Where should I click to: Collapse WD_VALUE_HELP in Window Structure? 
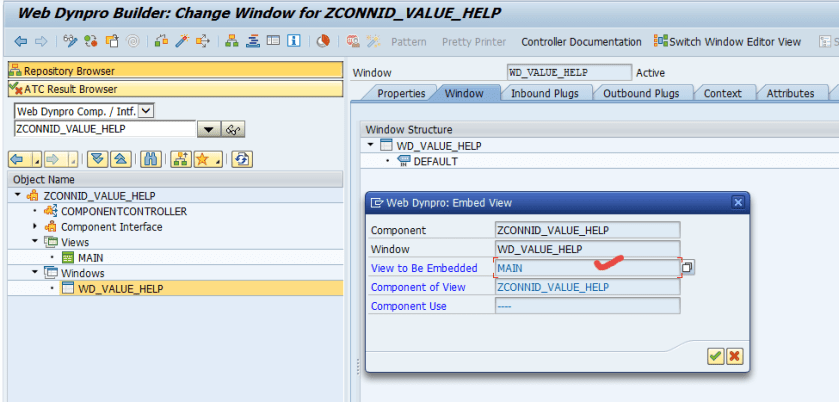[x=370, y=146]
